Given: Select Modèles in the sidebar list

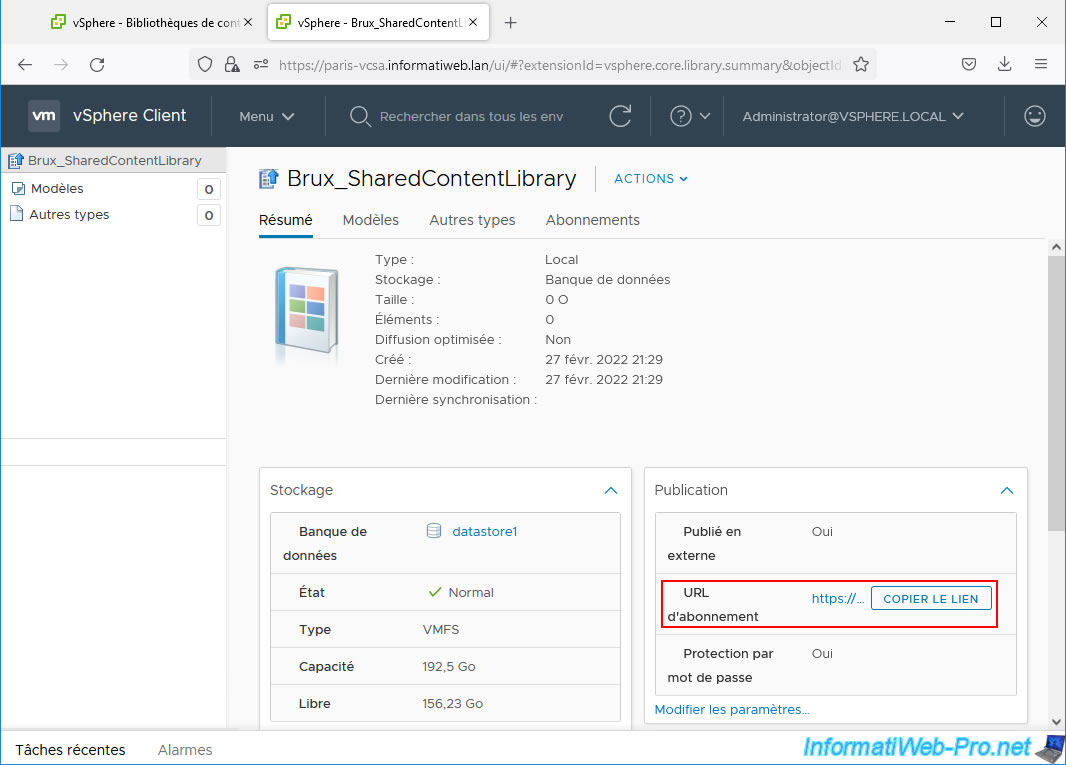Looking at the screenshot, I should click(57, 188).
